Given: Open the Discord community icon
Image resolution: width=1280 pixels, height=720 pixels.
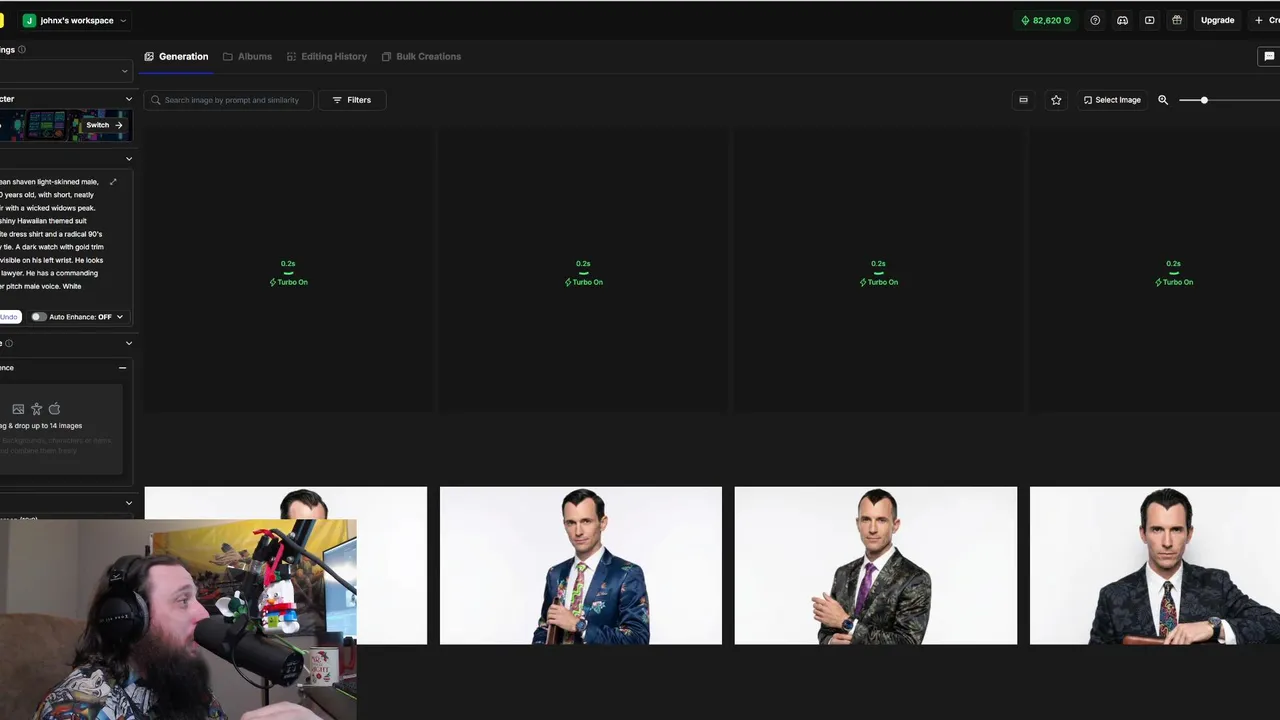Looking at the screenshot, I should [x=1122, y=20].
